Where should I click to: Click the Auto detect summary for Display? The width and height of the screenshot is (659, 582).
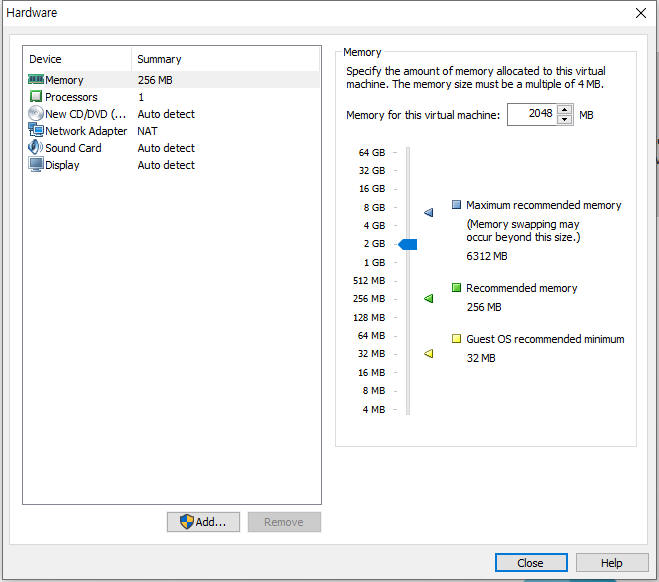coord(166,165)
